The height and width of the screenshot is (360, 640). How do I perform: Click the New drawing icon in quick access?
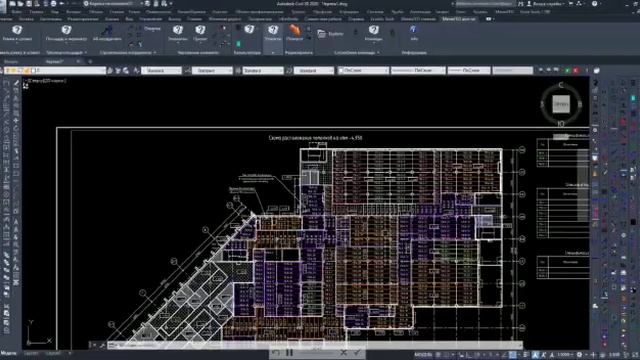click(x=13, y=4)
